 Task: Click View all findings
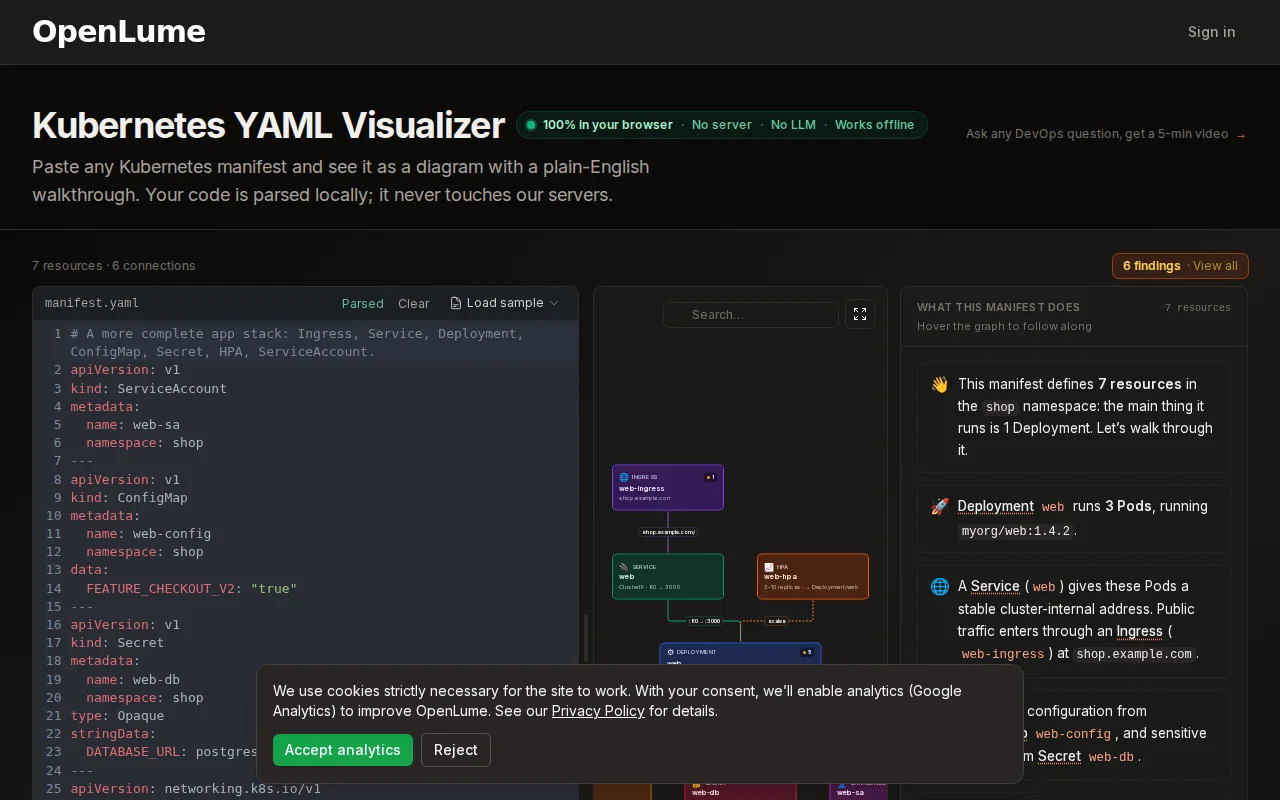pyautogui.click(x=1215, y=266)
